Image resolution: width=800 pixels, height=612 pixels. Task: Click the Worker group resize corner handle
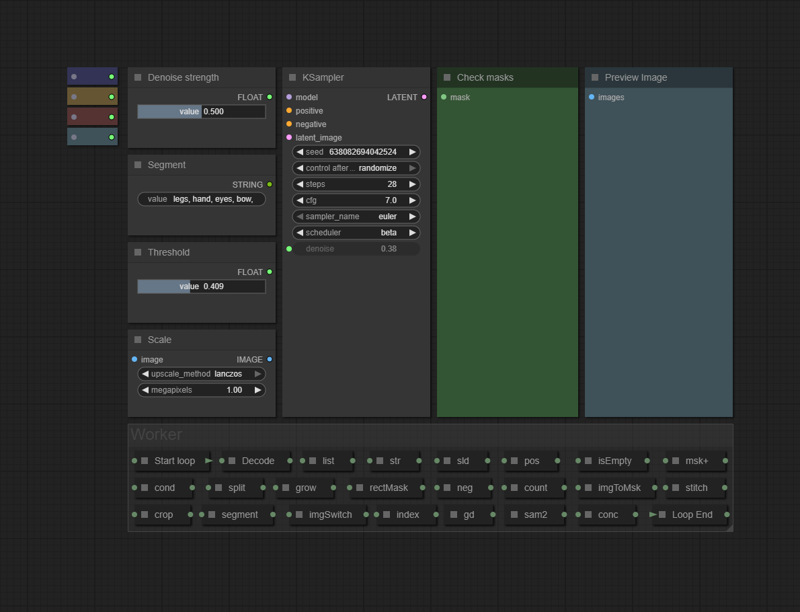[730, 528]
